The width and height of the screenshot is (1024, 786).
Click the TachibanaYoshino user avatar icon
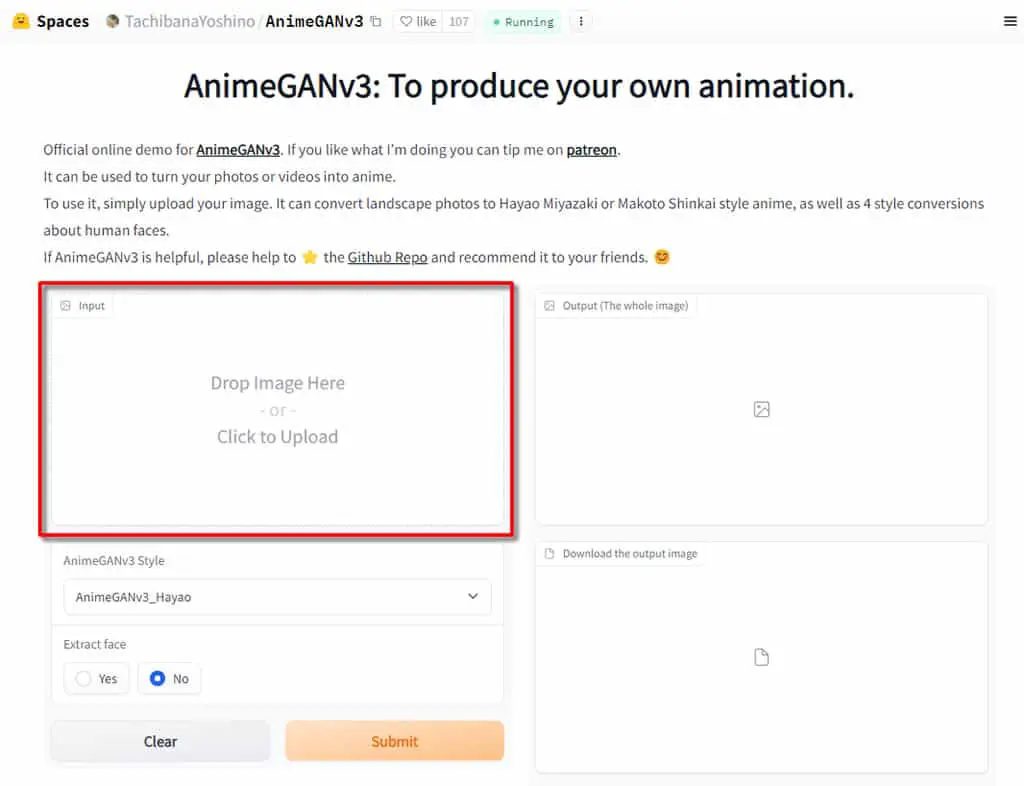[112, 22]
